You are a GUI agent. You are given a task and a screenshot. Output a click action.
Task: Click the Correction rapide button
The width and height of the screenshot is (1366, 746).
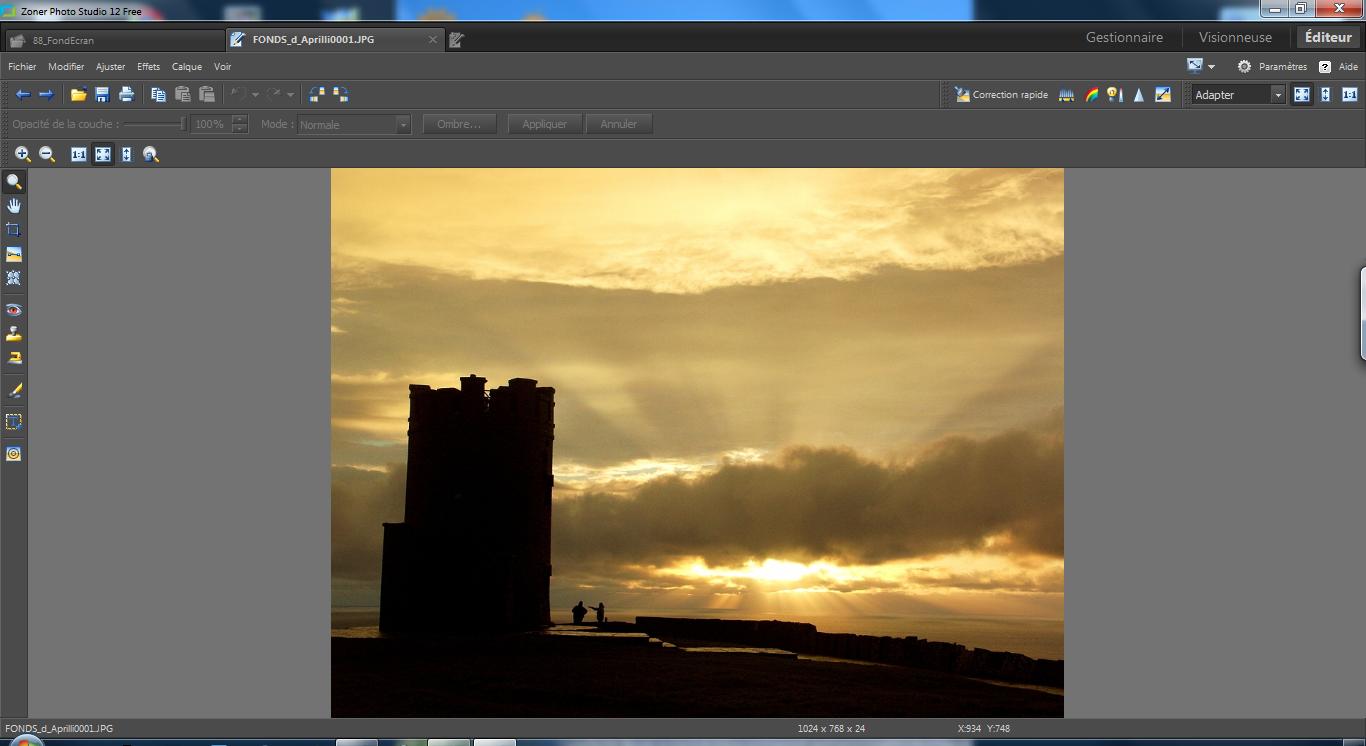[x=1001, y=95]
